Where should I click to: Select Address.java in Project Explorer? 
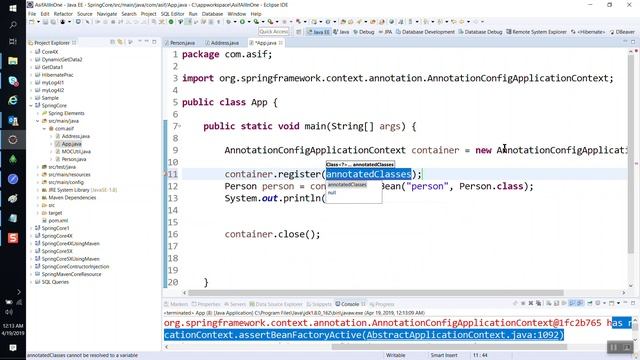coord(76,136)
